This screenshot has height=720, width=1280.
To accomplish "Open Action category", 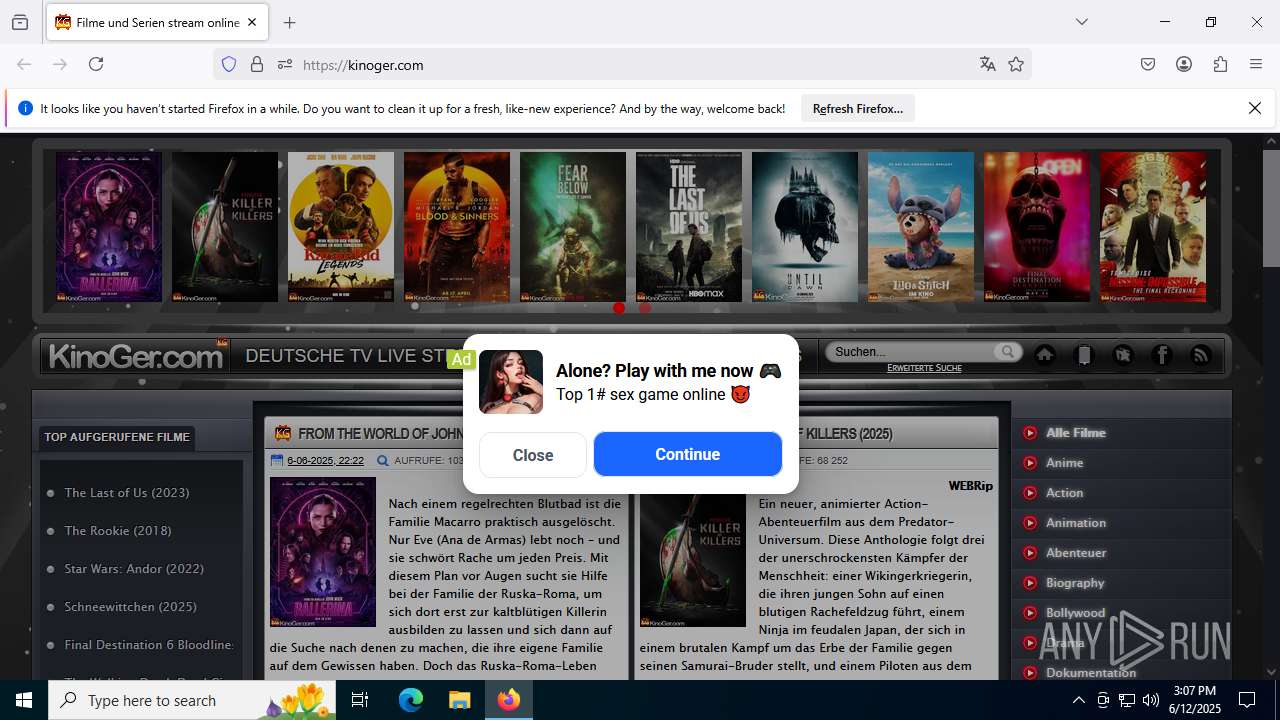I will pyautogui.click(x=1065, y=493).
